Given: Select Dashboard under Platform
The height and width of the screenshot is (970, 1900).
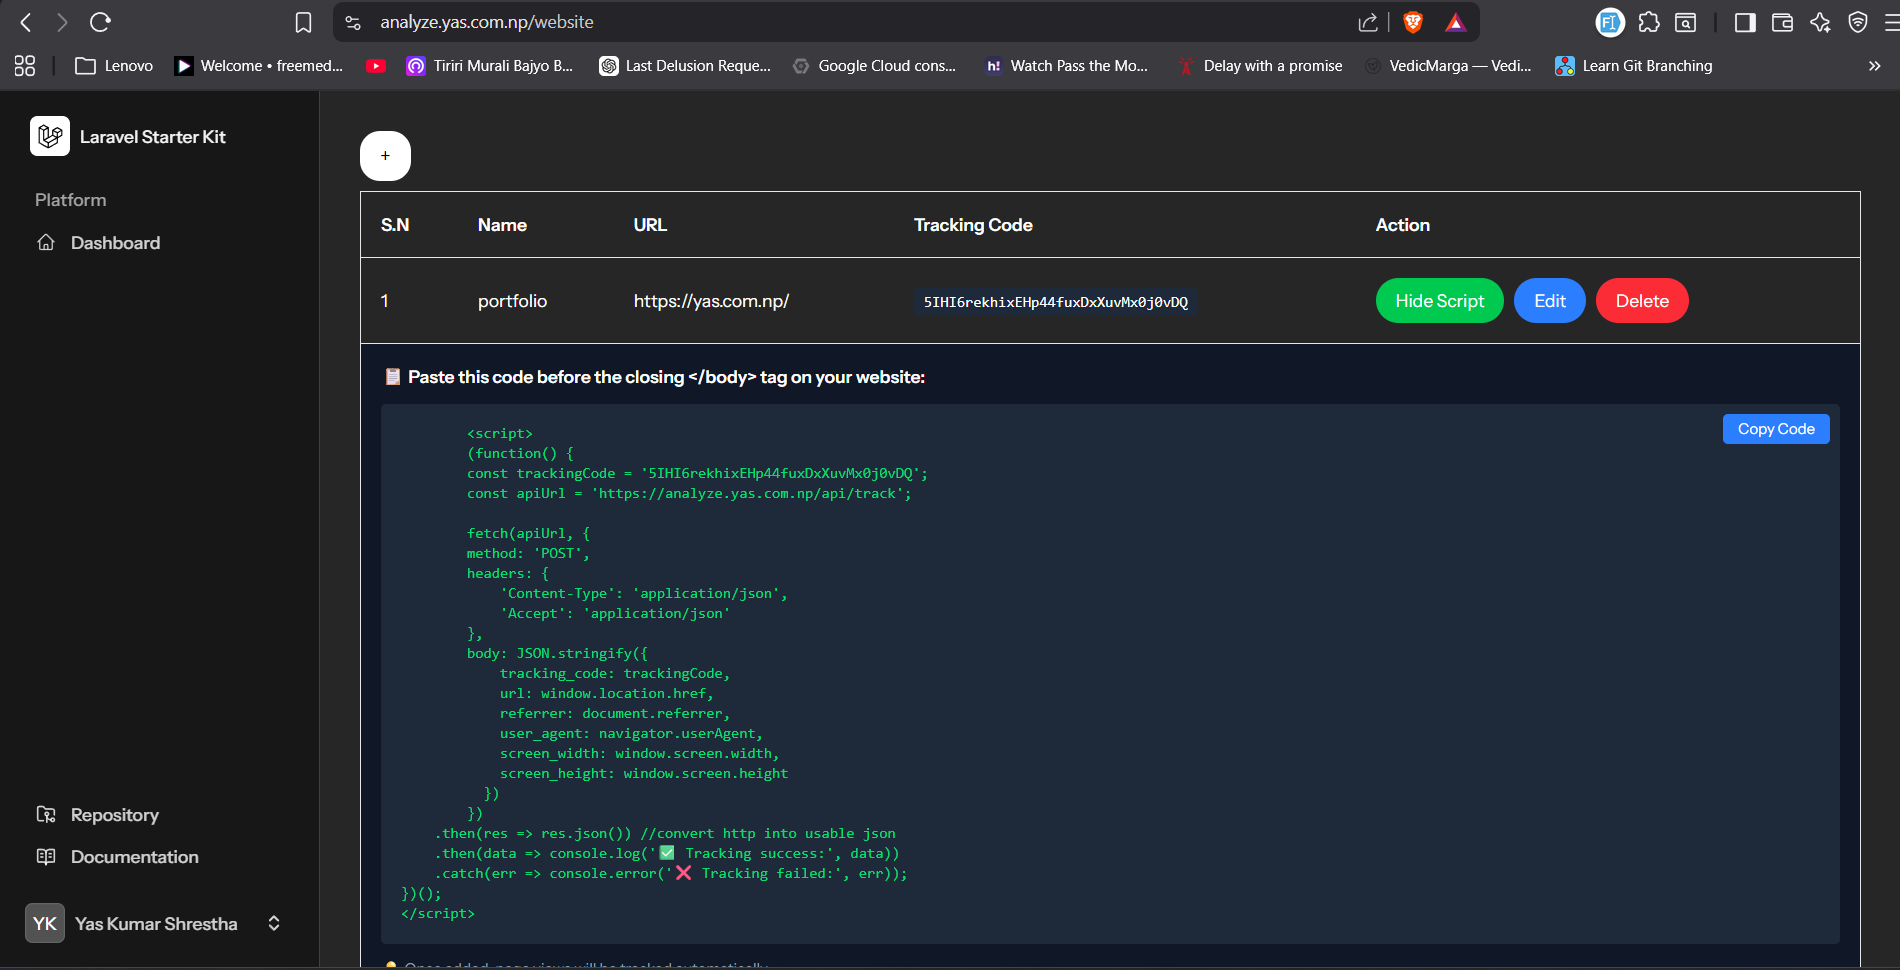Looking at the screenshot, I should [115, 242].
